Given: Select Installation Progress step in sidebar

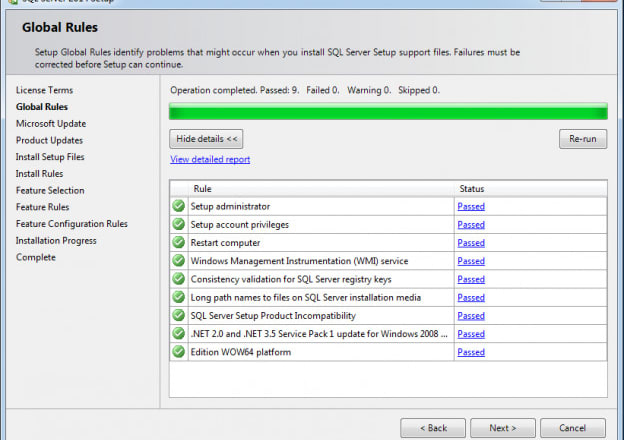Looking at the screenshot, I should tap(56, 241).
